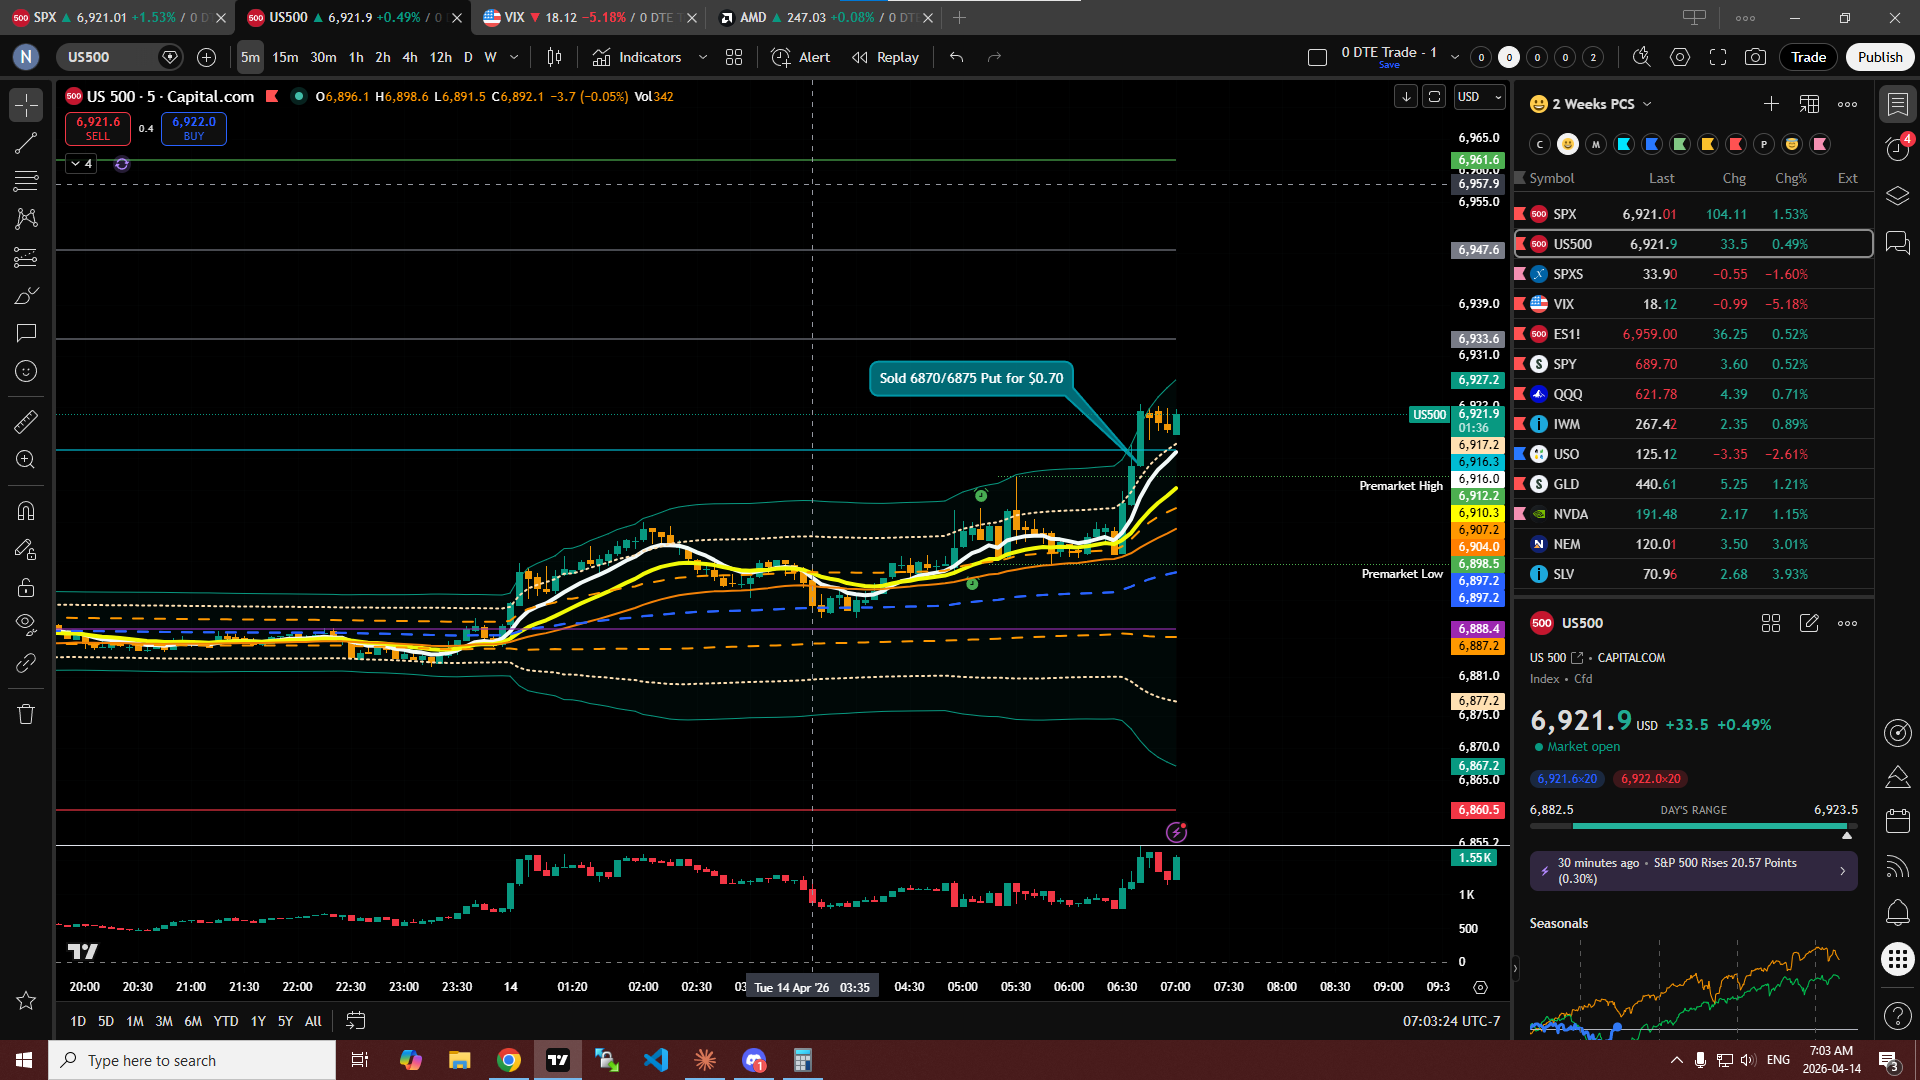1920x1080 pixels.
Task: Select the measure ruler tool
Action: tap(26, 422)
